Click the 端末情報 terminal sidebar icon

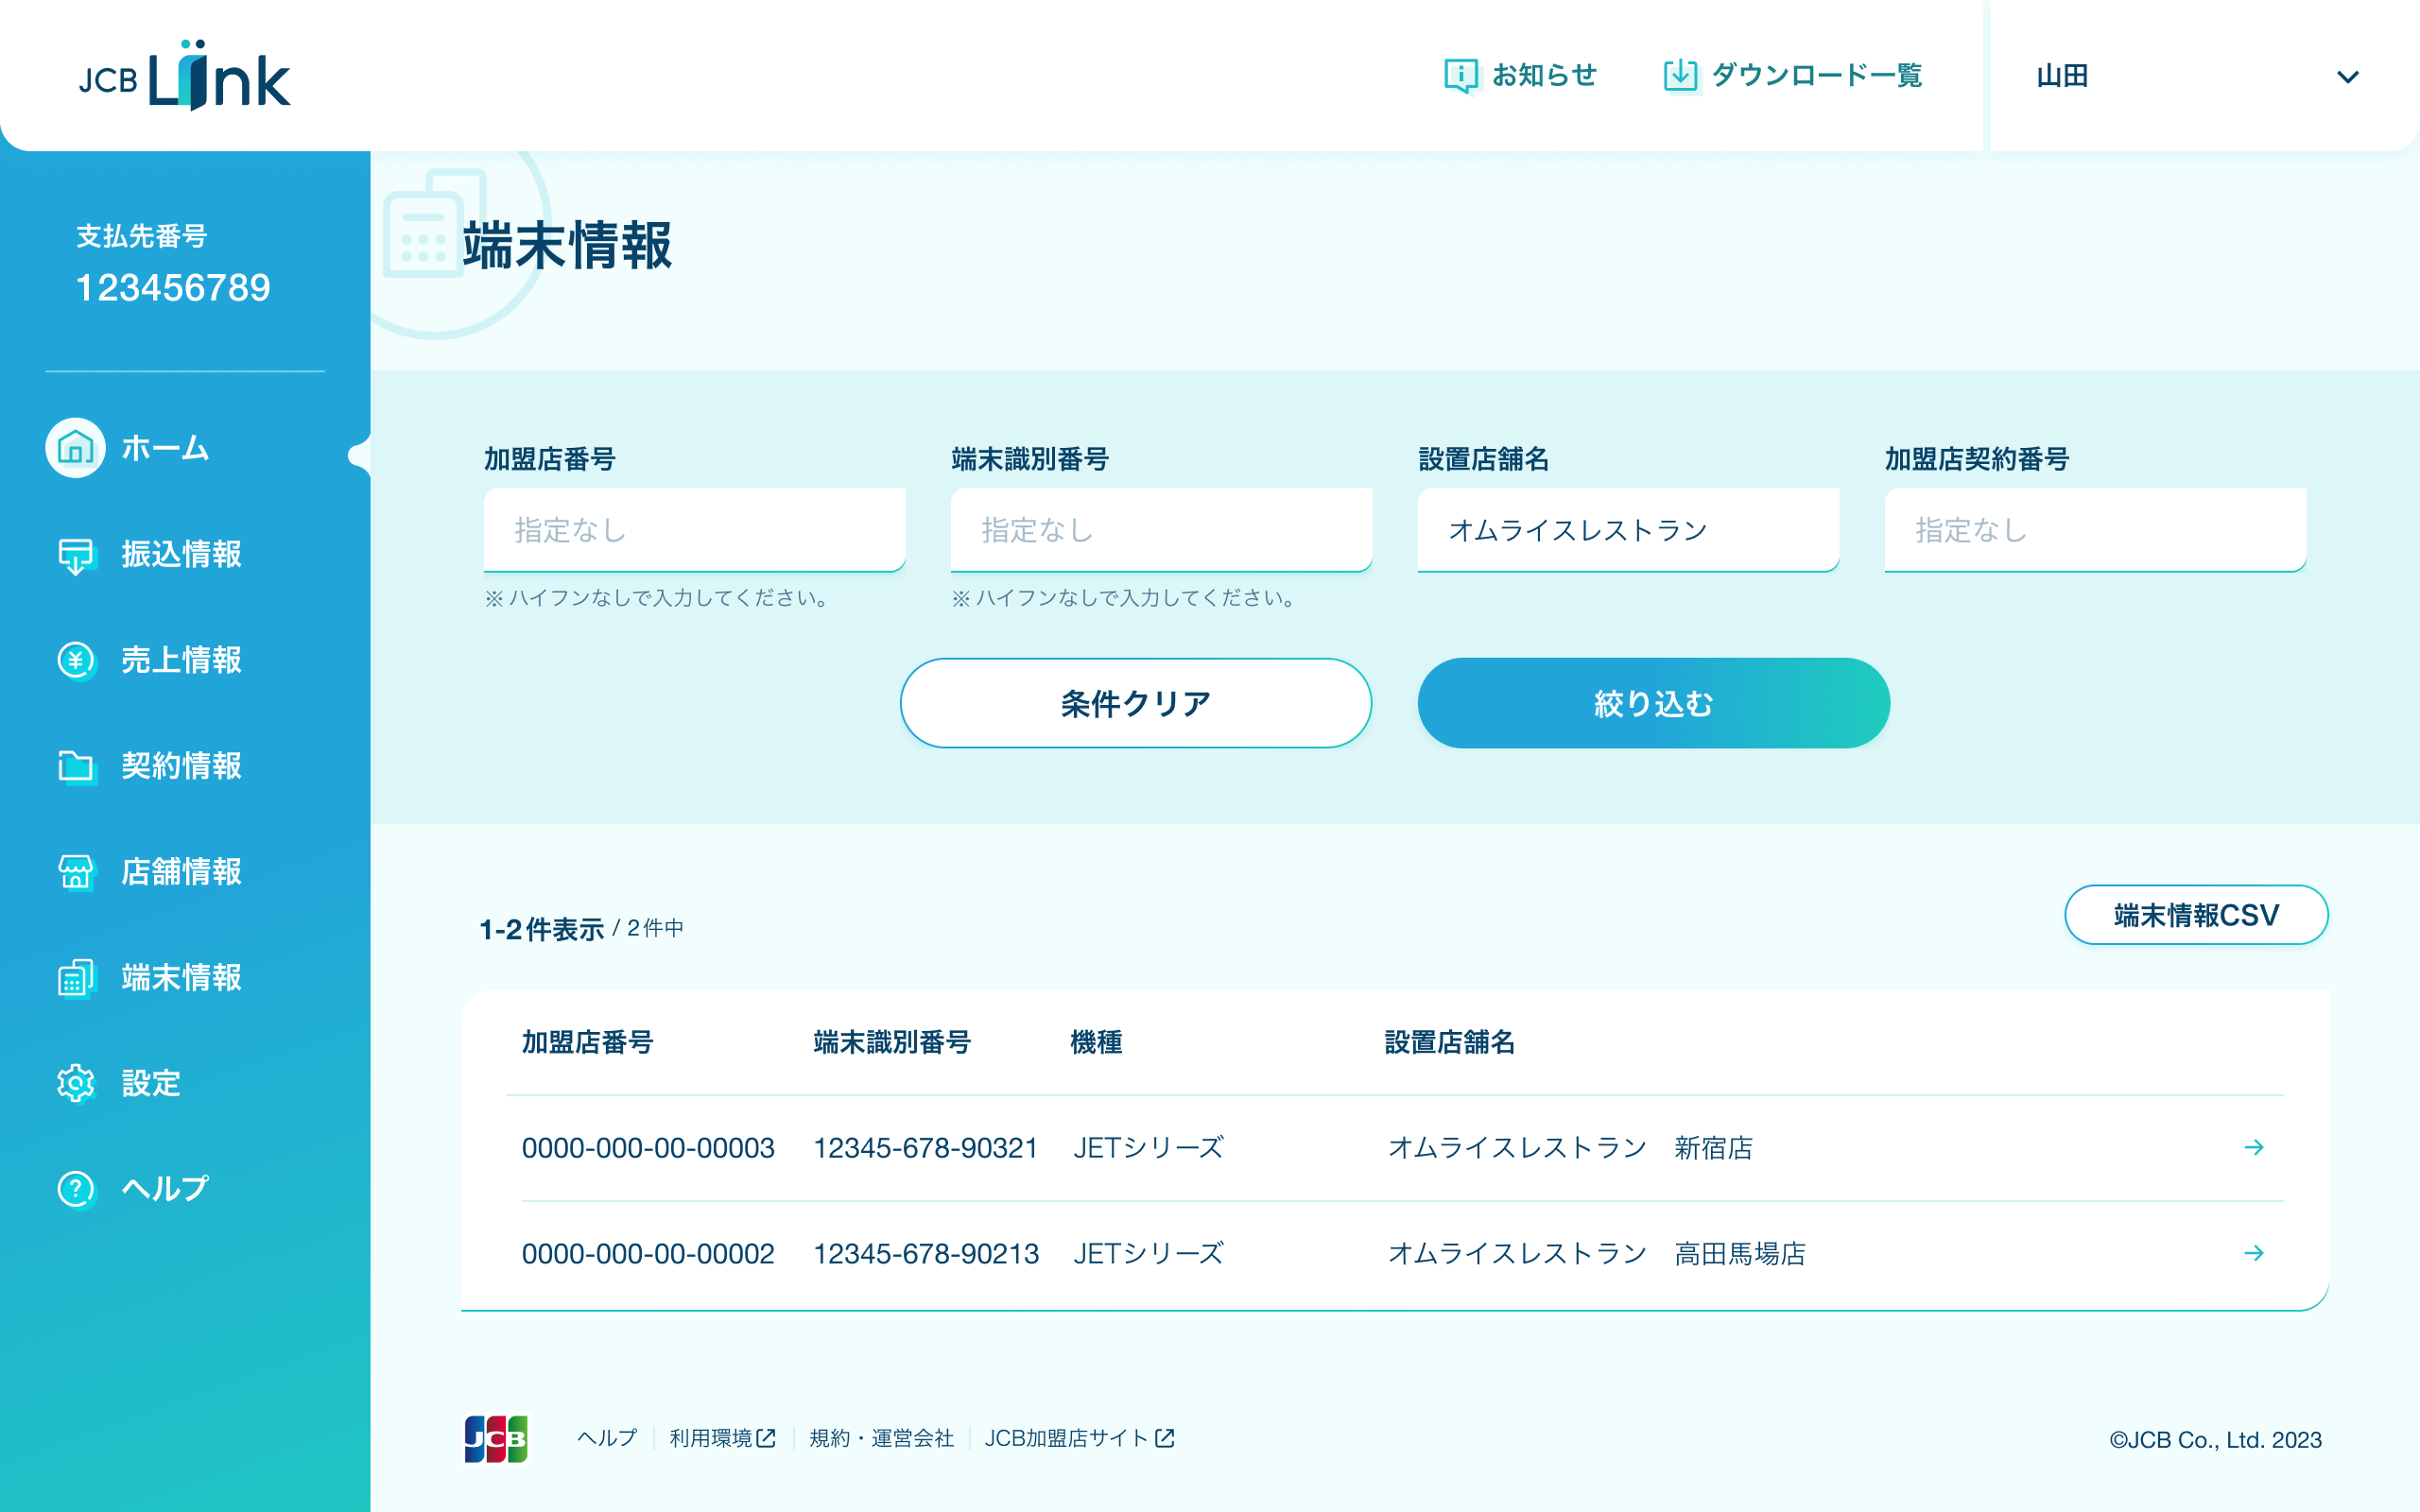click(75, 978)
